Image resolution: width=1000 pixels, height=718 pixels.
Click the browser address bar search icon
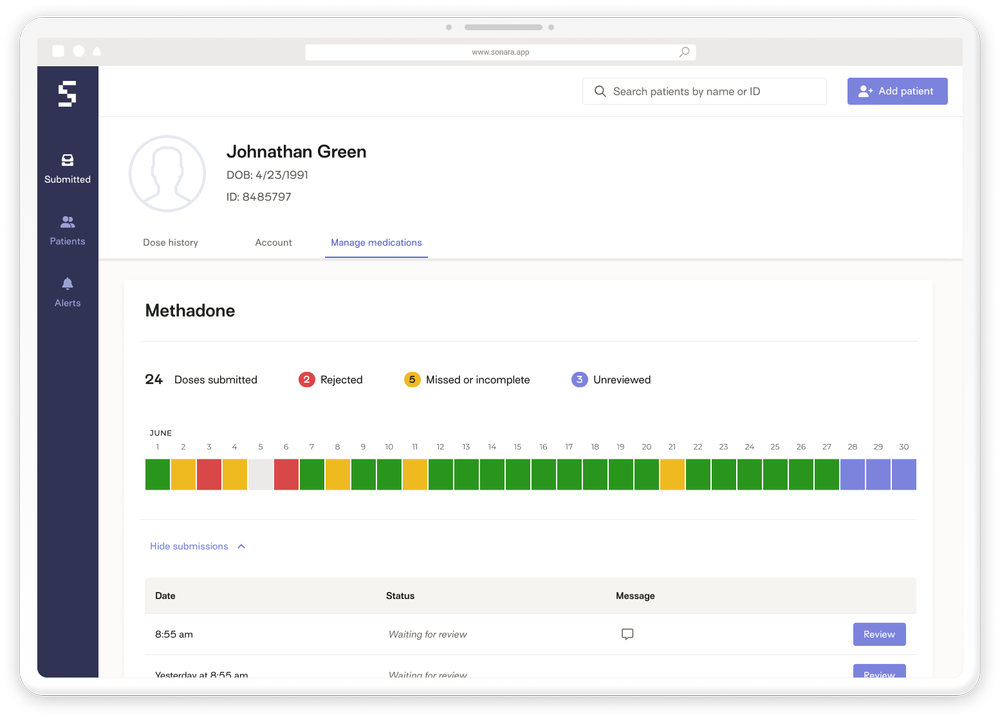click(684, 52)
